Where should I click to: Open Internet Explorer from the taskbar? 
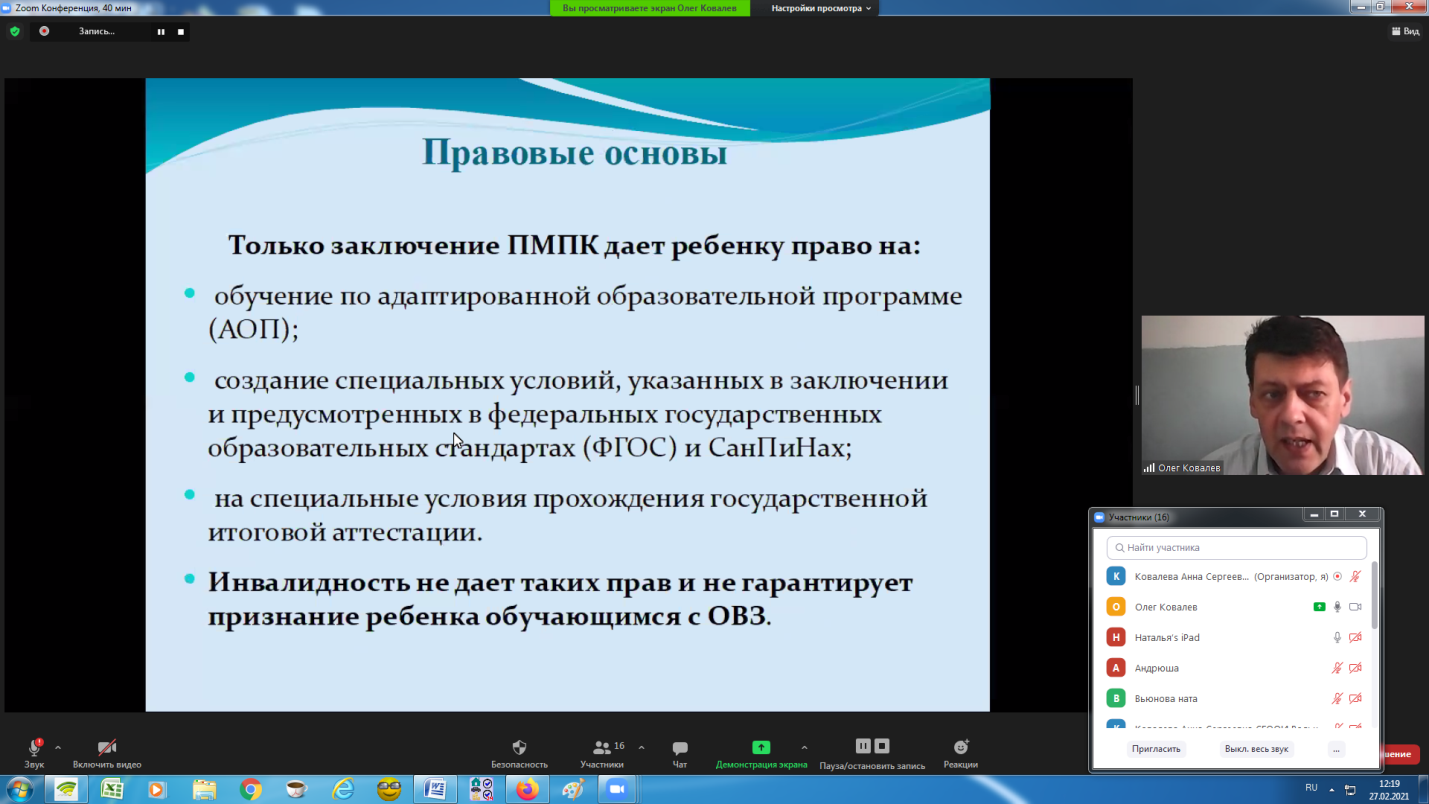[343, 789]
